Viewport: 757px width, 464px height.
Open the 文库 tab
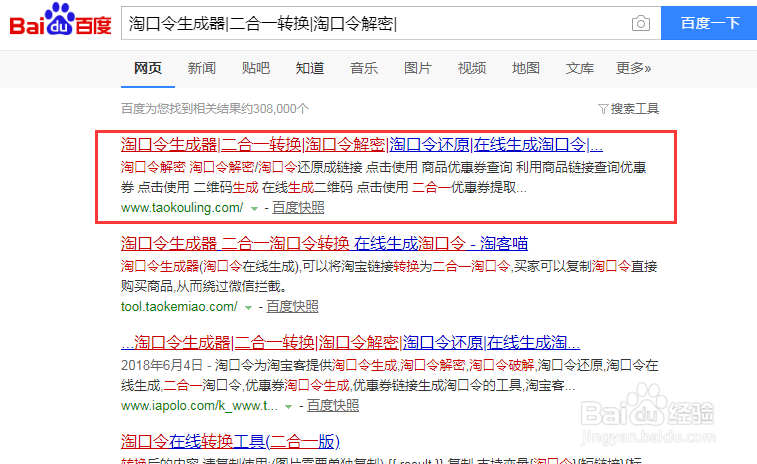[580, 68]
